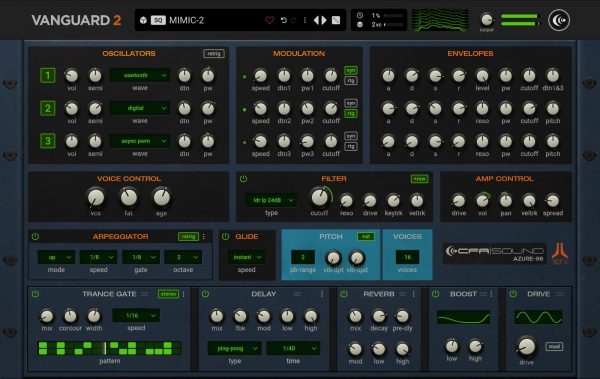Open the delay time 1/4D dropdown
This screenshot has width=600, height=379.
click(293, 348)
